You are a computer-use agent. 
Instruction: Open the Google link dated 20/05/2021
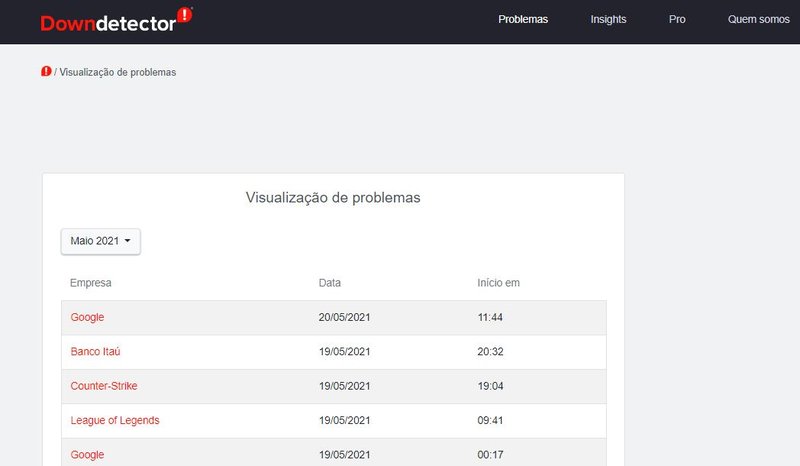[x=87, y=317]
